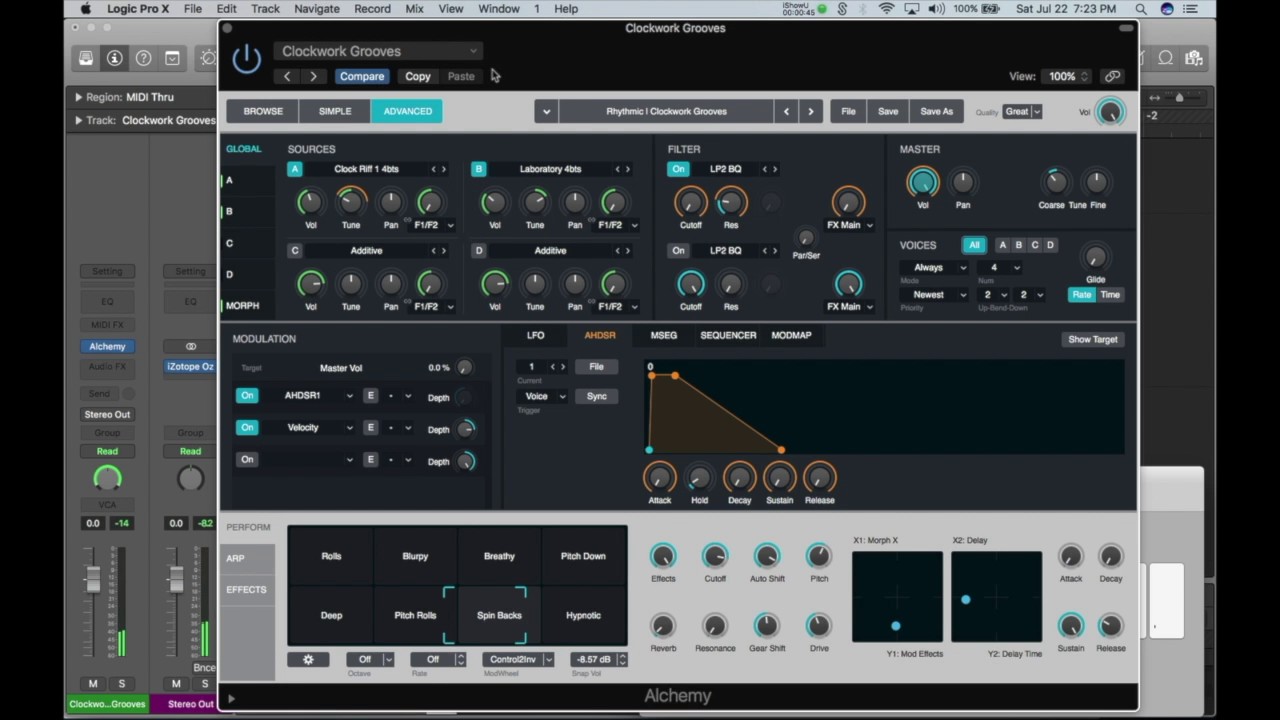1280x720 pixels.
Task: Toggle source A on/off button
Action: click(x=295, y=169)
